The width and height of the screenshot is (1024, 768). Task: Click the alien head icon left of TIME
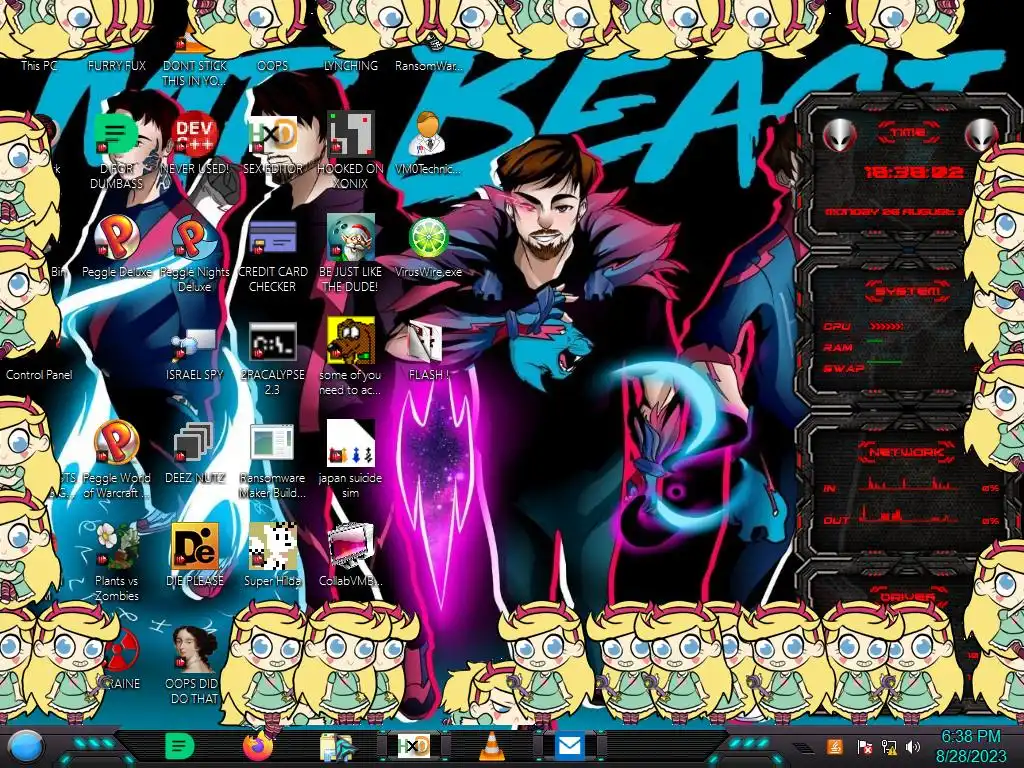coord(839,135)
